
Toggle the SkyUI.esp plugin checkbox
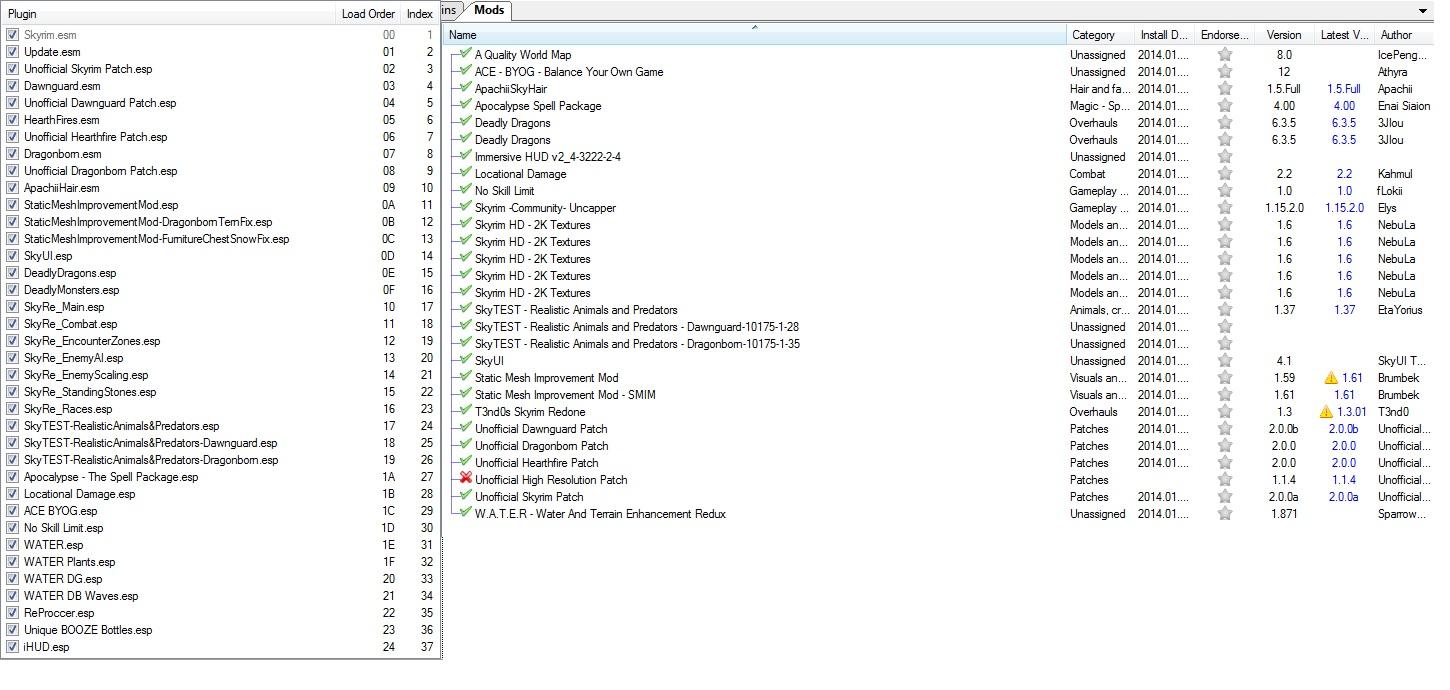click(x=12, y=256)
